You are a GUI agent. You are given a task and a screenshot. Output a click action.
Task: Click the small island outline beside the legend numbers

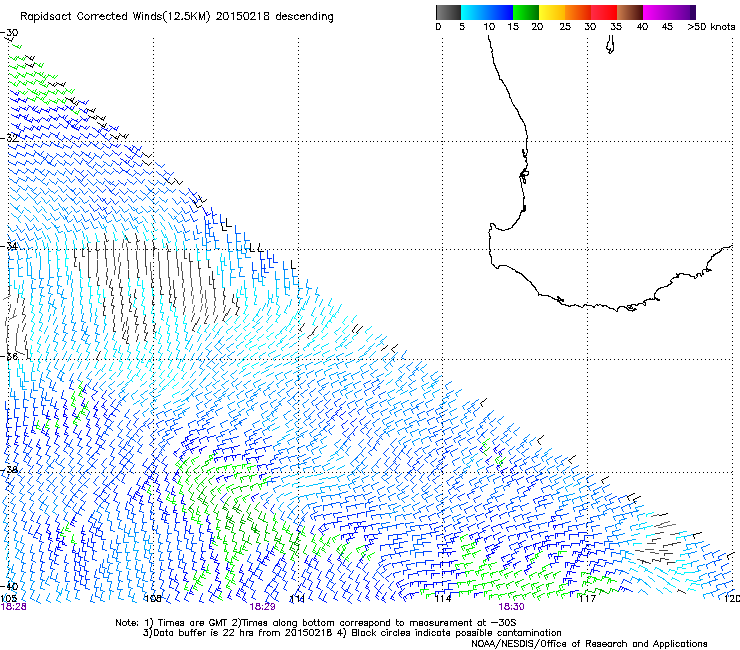click(610, 44)
